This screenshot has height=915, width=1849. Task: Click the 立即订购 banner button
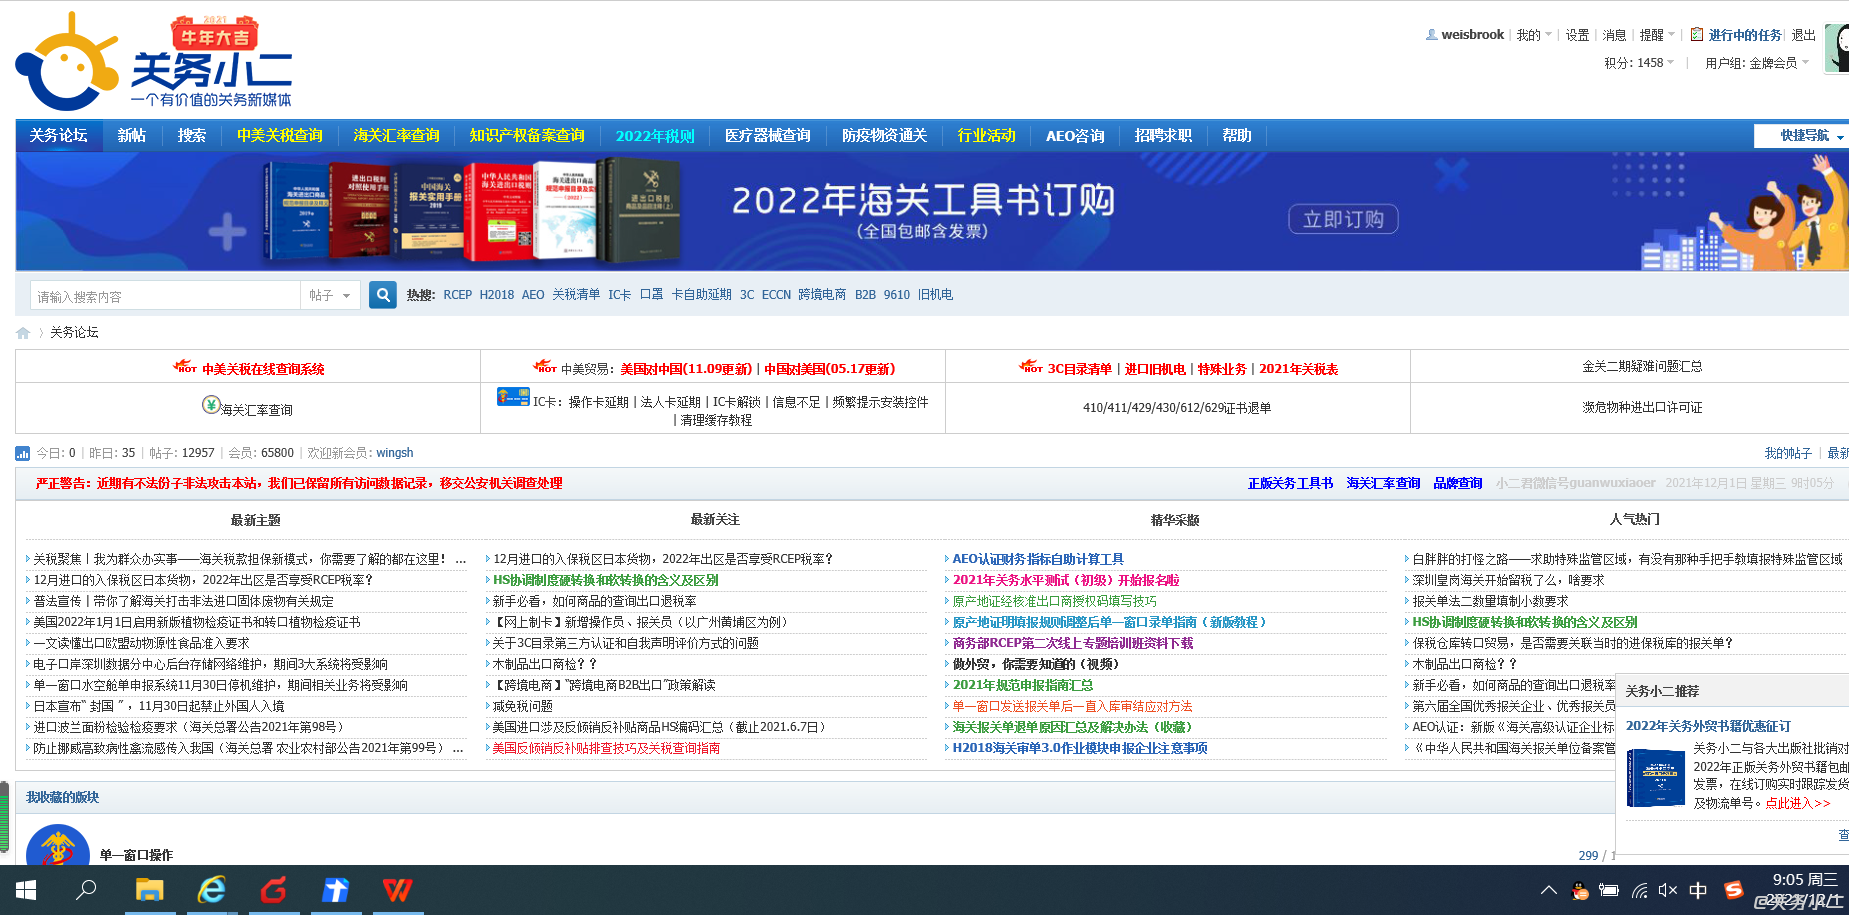tap(1343, 219)
